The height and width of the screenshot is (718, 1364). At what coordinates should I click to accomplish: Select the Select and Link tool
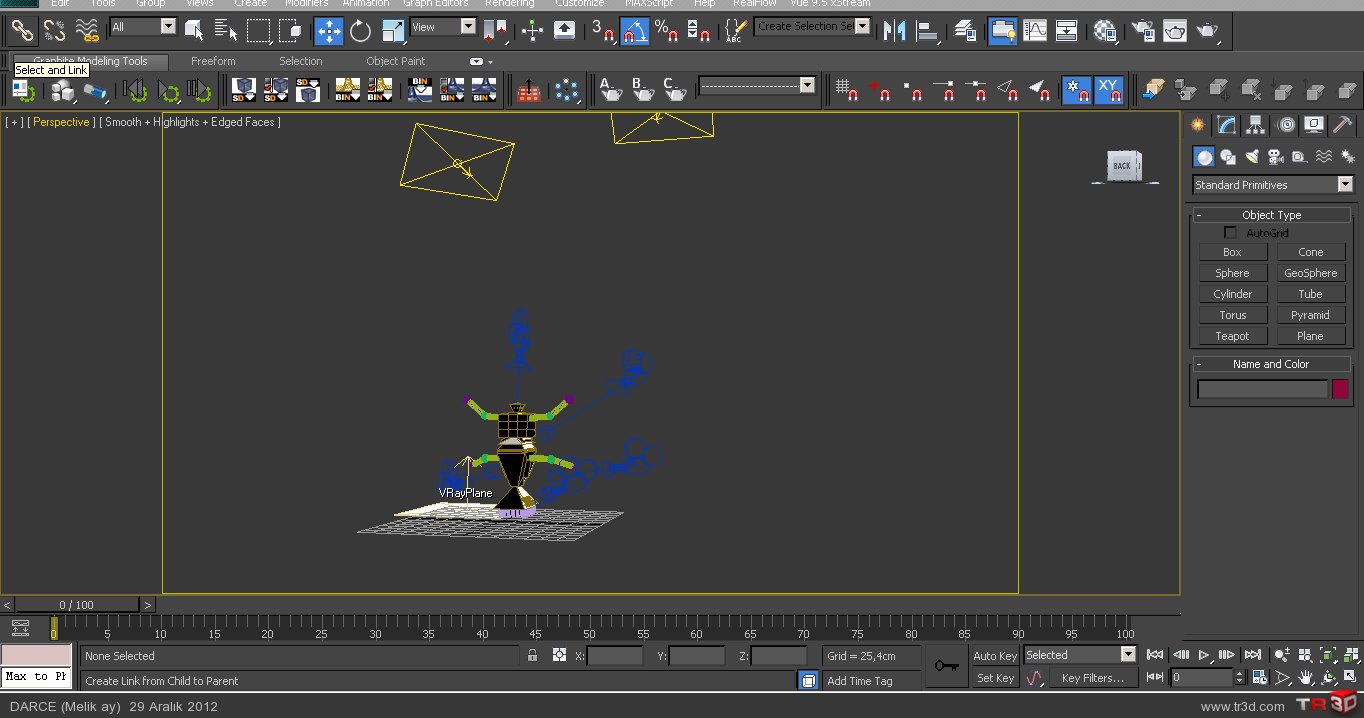point(22,31)
